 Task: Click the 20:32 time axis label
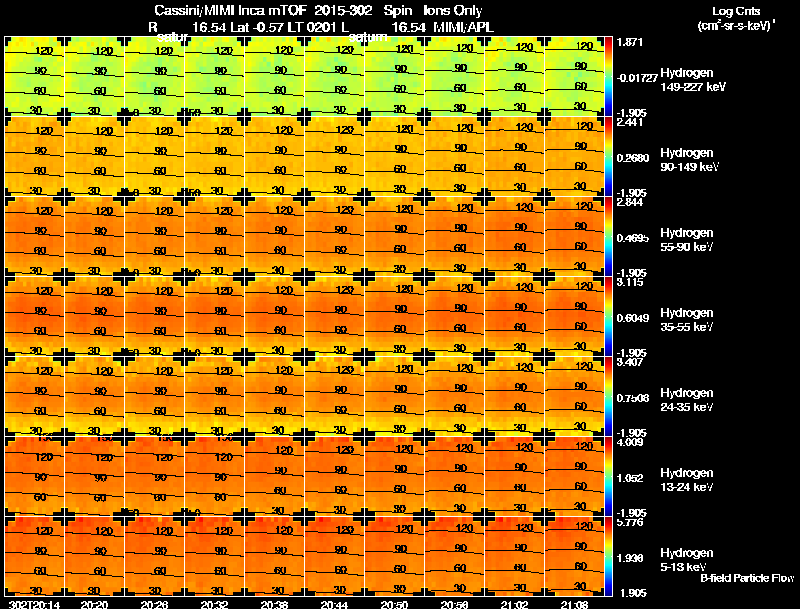[x=214, y=604]
